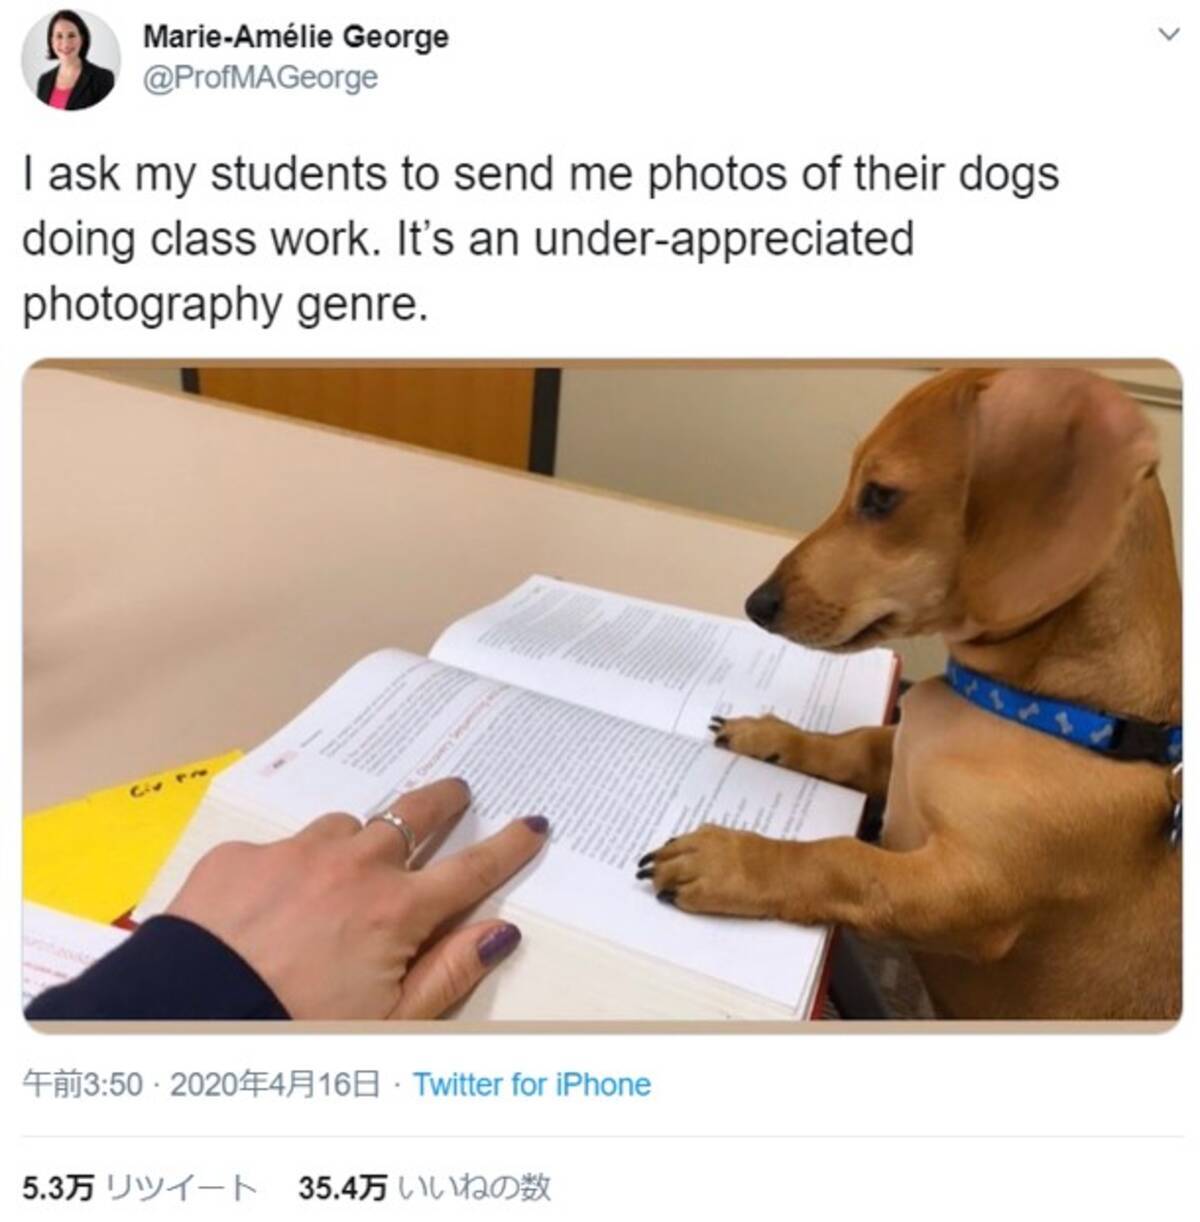Follow the Twitter for iPhone link

click(x=532, y=1084)
